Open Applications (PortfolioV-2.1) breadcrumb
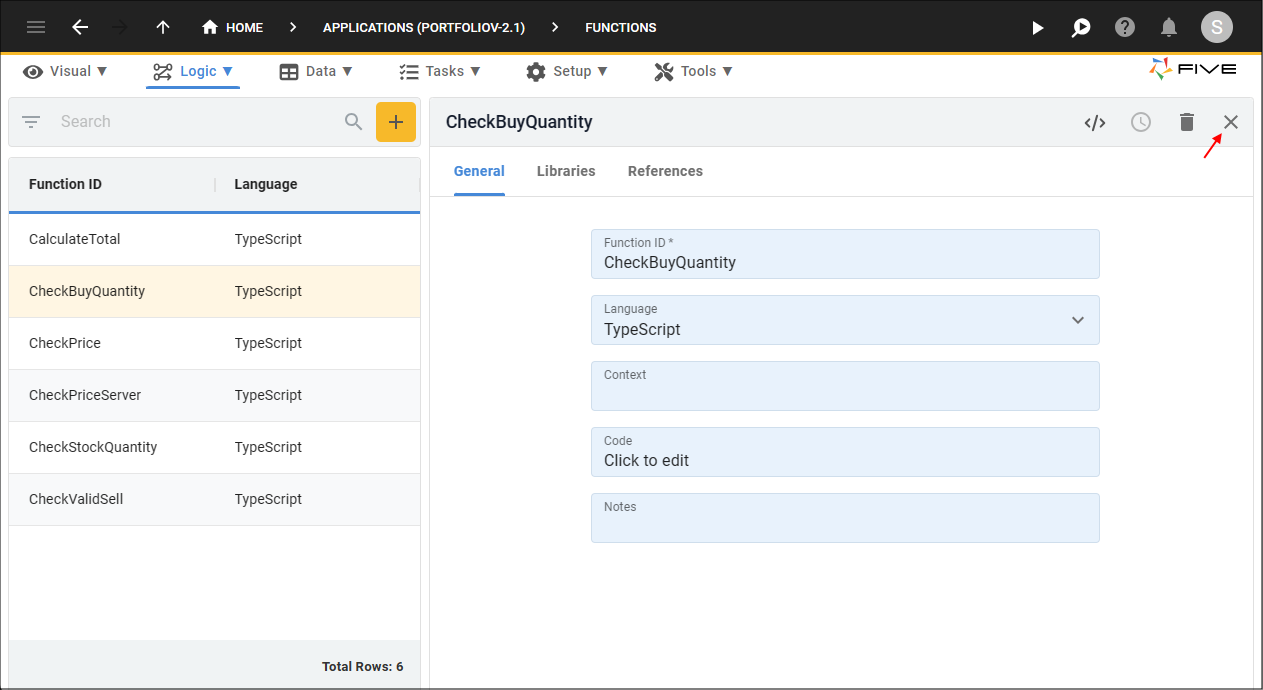This screenshot has height=690, width=1263. 424,27
